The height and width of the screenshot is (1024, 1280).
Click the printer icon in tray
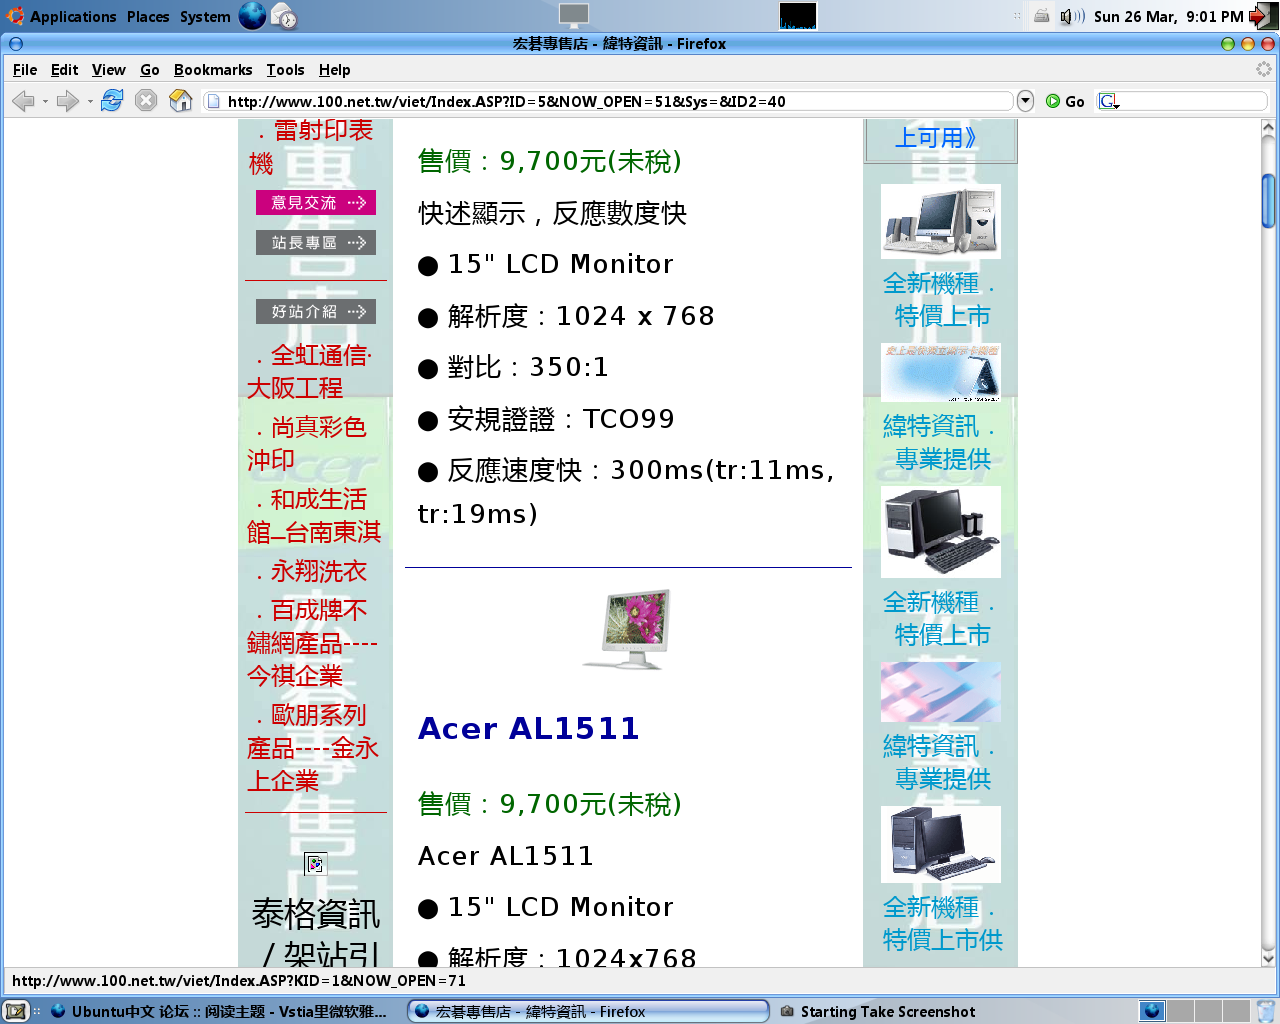point(1042,16)
